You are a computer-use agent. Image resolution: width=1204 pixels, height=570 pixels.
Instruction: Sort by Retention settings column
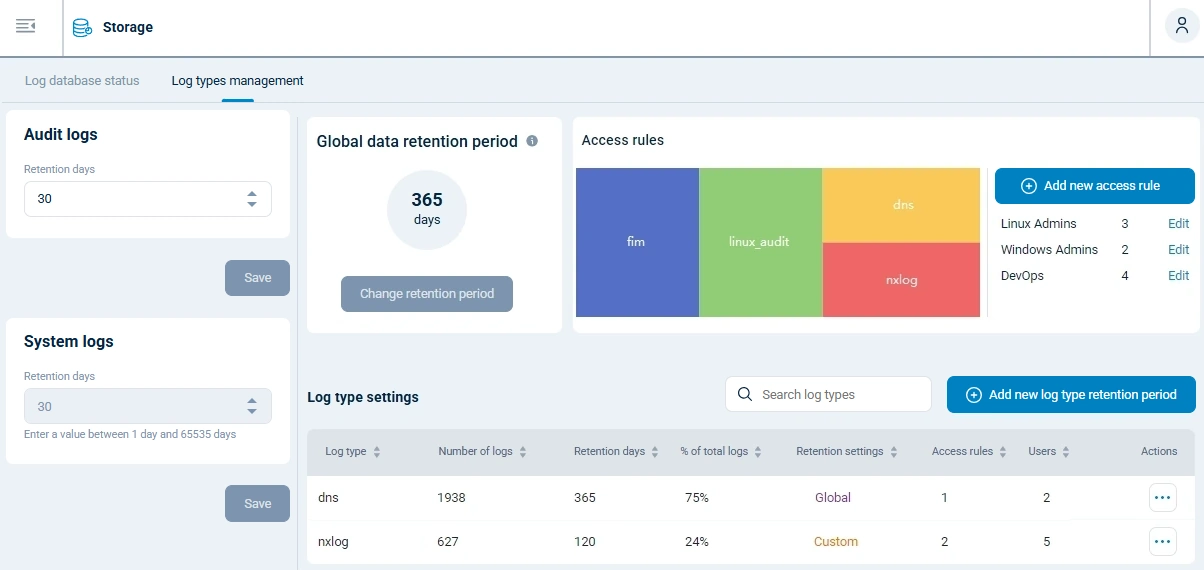[894, 452]
